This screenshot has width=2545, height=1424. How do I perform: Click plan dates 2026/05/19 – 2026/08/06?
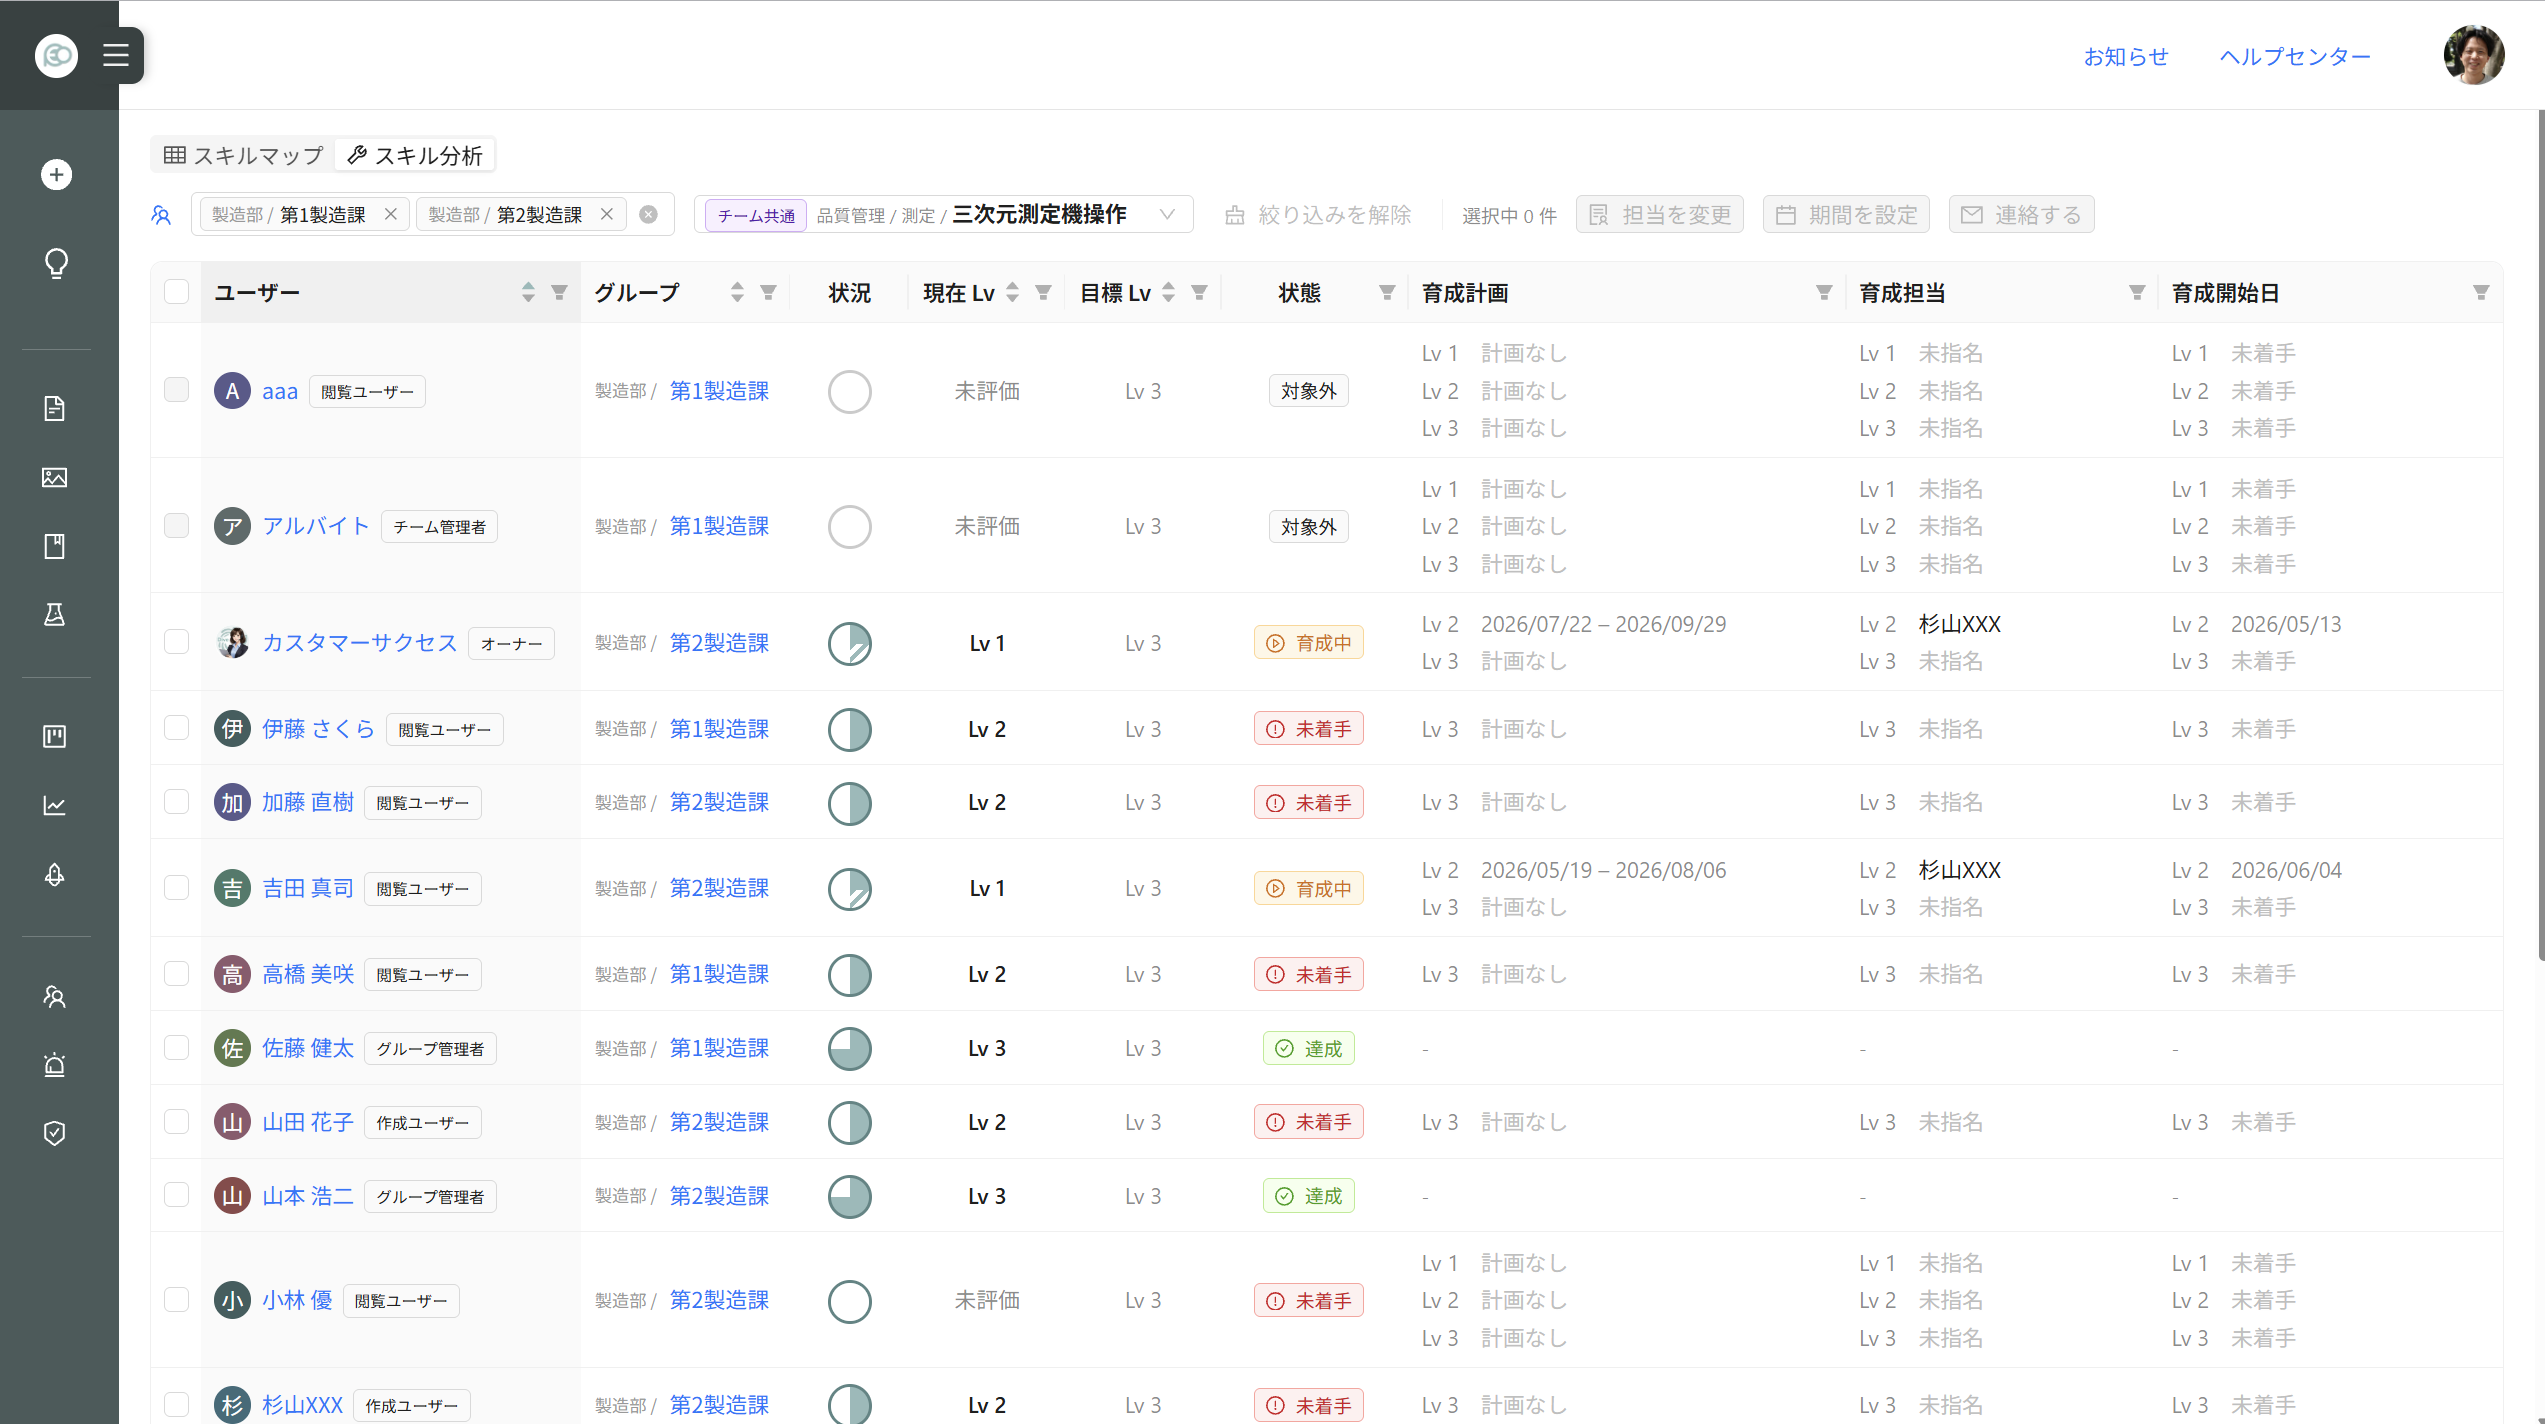coord(1603,870)
